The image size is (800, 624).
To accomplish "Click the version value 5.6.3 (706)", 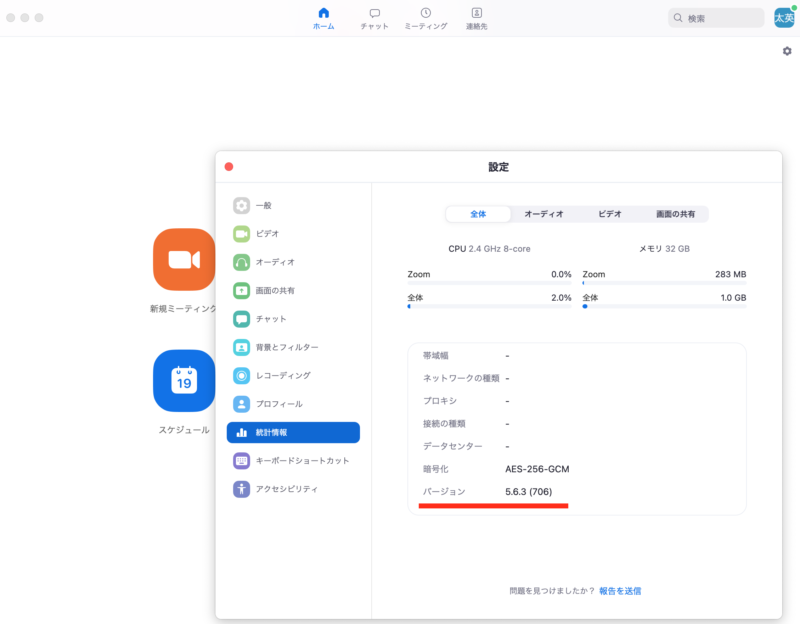I will pos(529,491).
